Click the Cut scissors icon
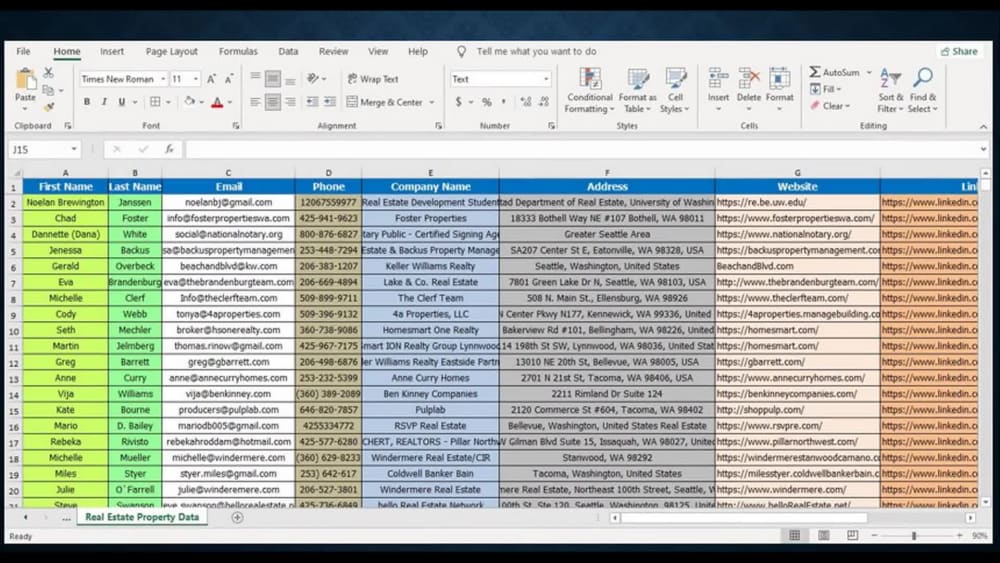 tap(48, 73)
